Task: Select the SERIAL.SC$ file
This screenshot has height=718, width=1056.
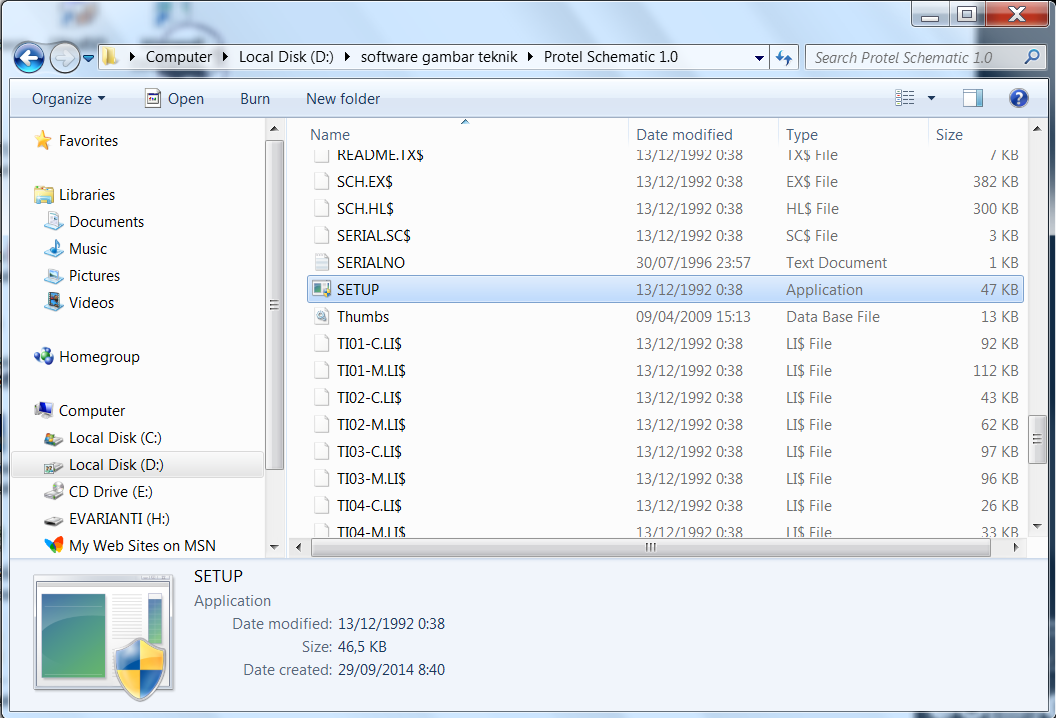Action: pyautogui.click(x=665, y=236)
